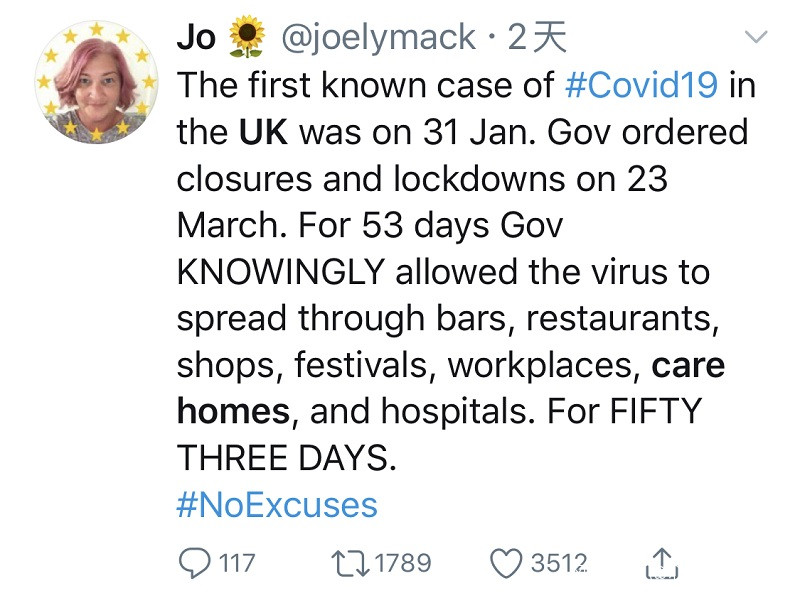800x598 pixels.
Task: Like the tweet with the heart icon
Action: click(506, 562)
